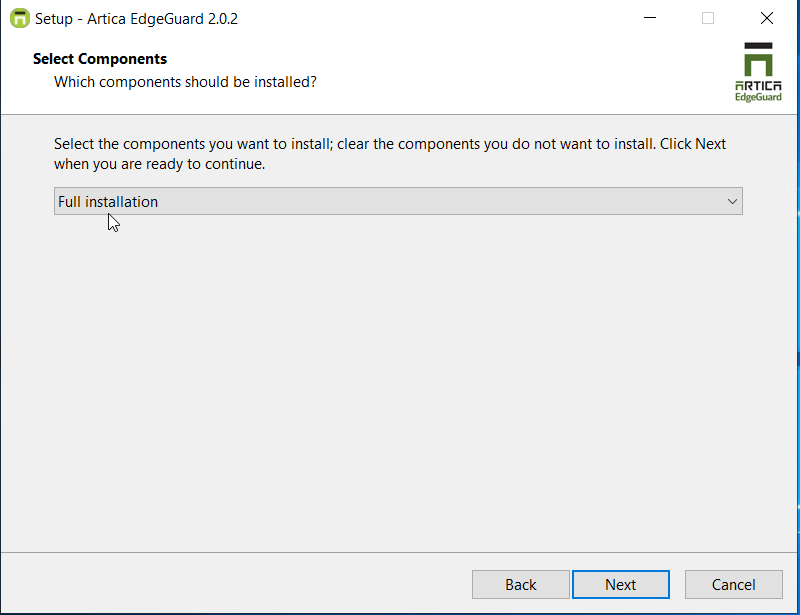Image resolution: width=800 pixels, height=615 pixels.
Task: Click the green Artica icon in title bar
Action: [x=19, y=18]
